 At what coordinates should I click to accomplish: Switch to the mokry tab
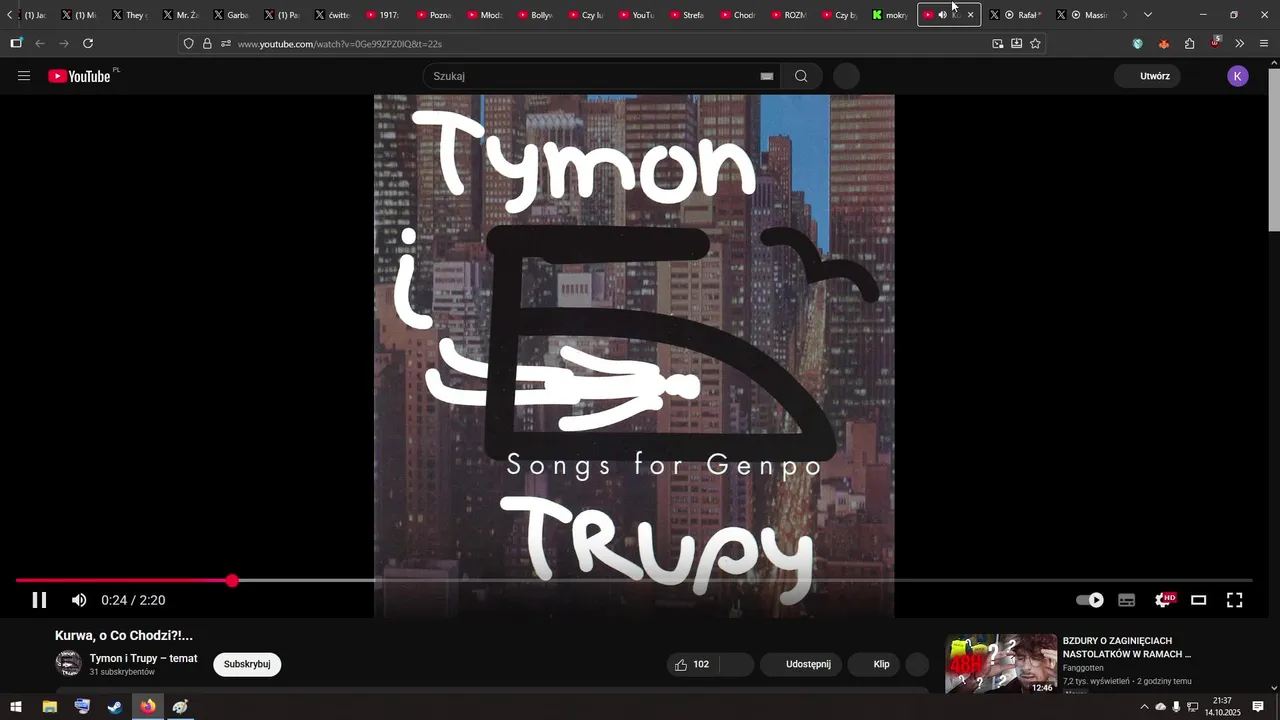click(890, 15)
